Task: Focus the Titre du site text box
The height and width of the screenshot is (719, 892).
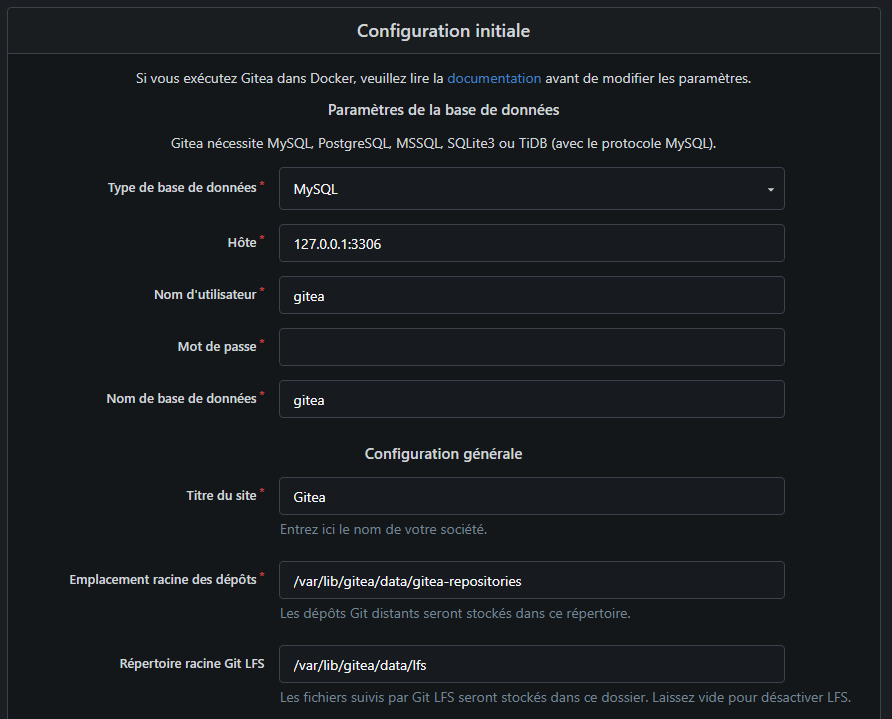Action: pyautogui.click(x=530, y=496)
